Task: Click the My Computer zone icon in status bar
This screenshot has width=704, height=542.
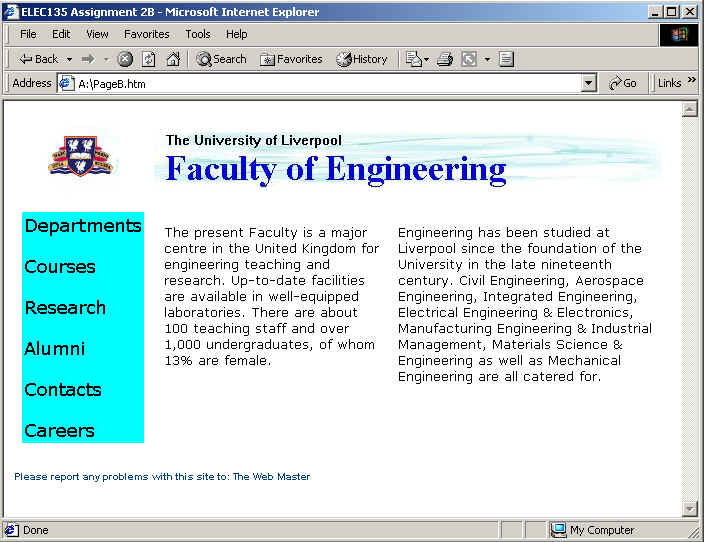Action: (559, 530)
